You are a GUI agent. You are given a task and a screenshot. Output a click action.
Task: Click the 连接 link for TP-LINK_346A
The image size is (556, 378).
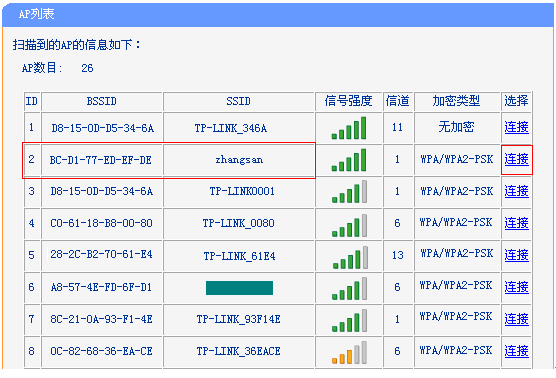[516, 127]
